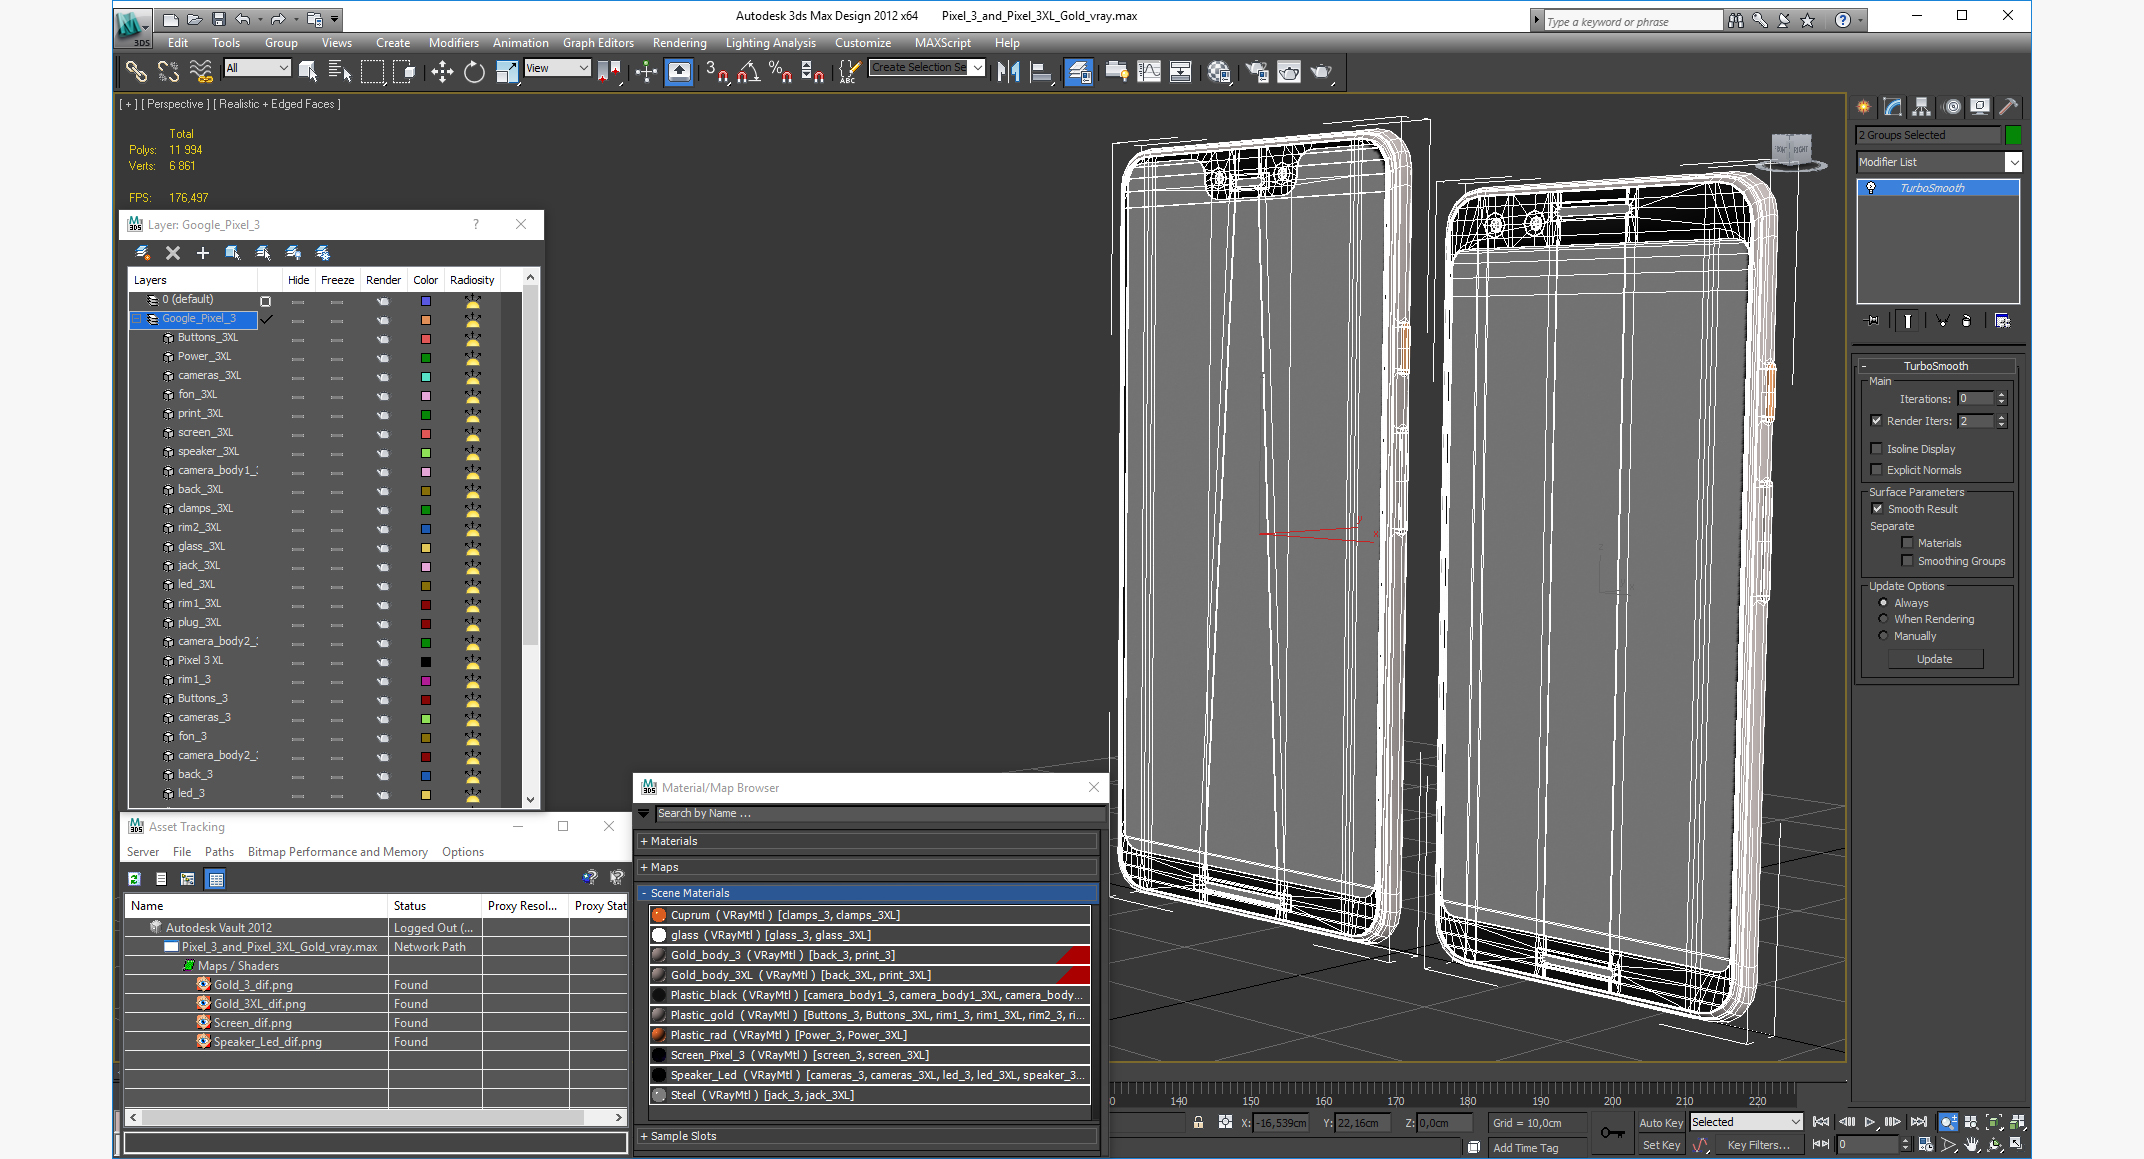Uncheck the Smooth Result checkbox
Screen dimensions: 2144x1159
(x=1877, y=509)
